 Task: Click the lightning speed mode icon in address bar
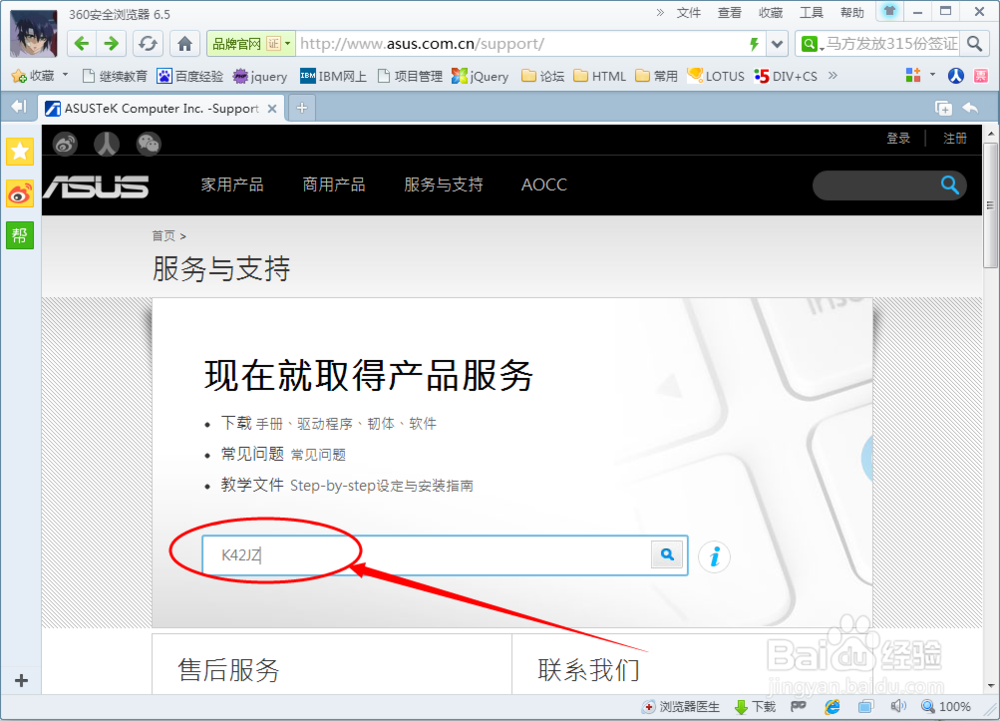(754, 44)
